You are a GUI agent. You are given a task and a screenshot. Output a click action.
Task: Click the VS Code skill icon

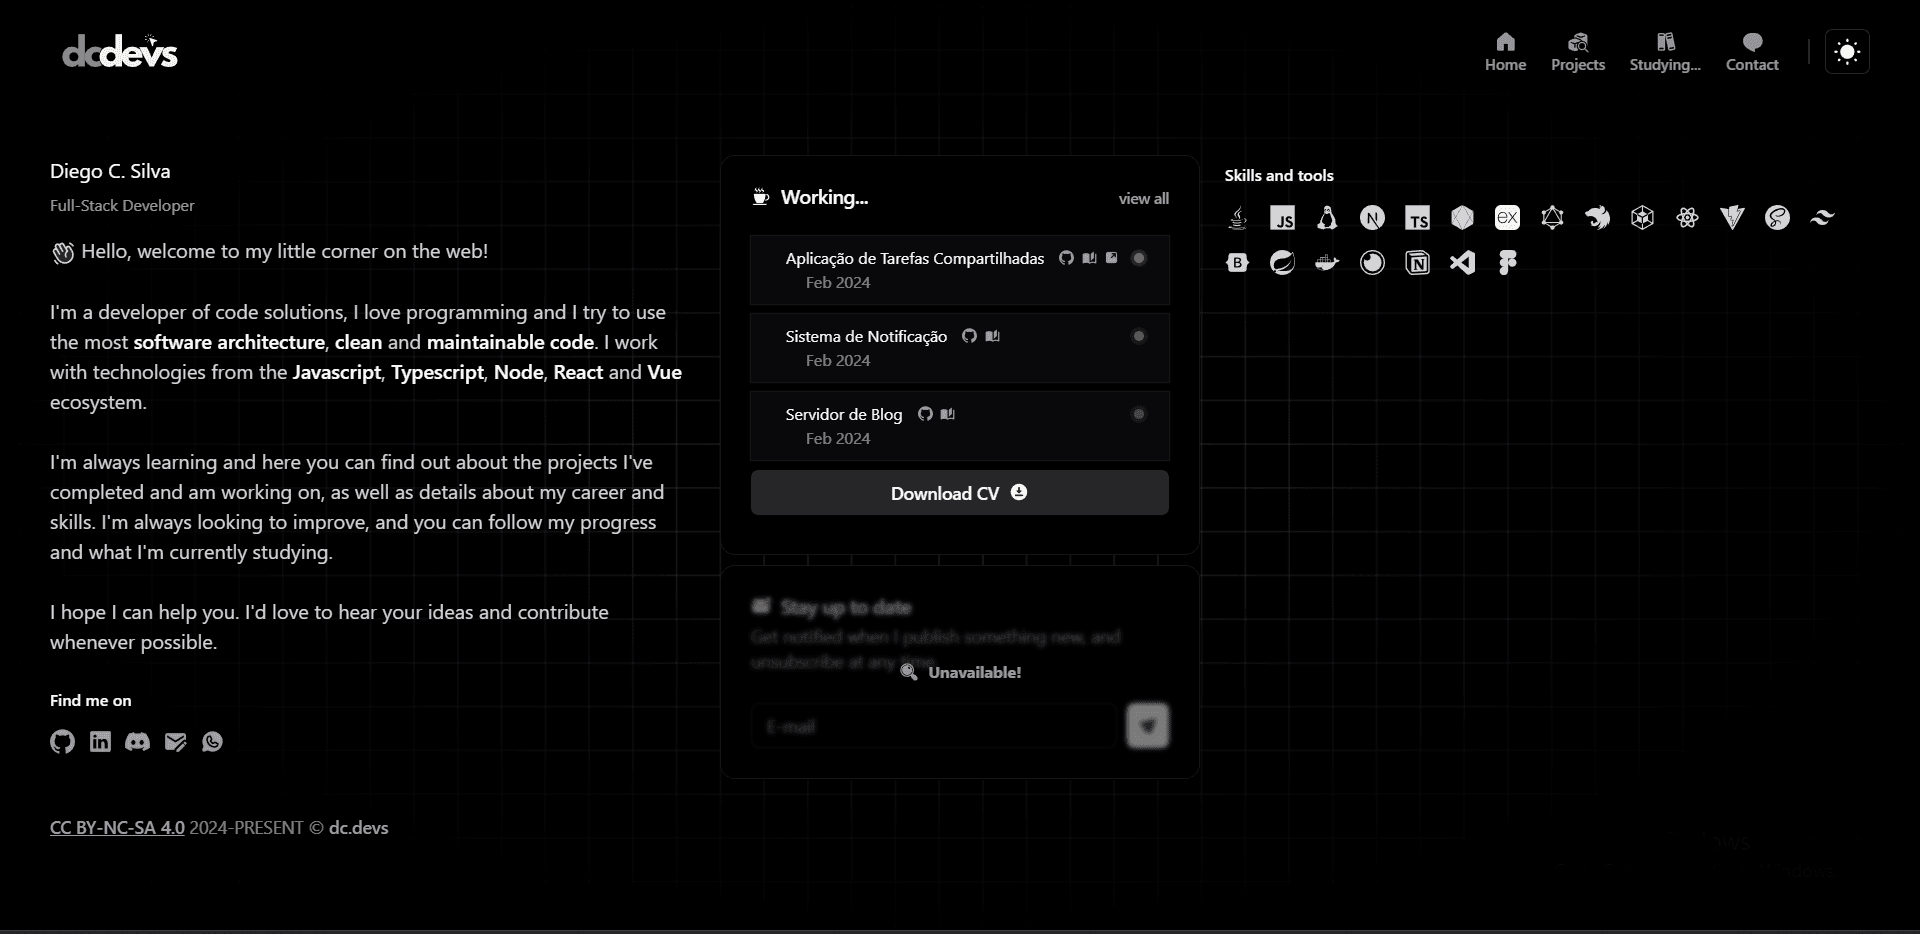point(1462,263)
